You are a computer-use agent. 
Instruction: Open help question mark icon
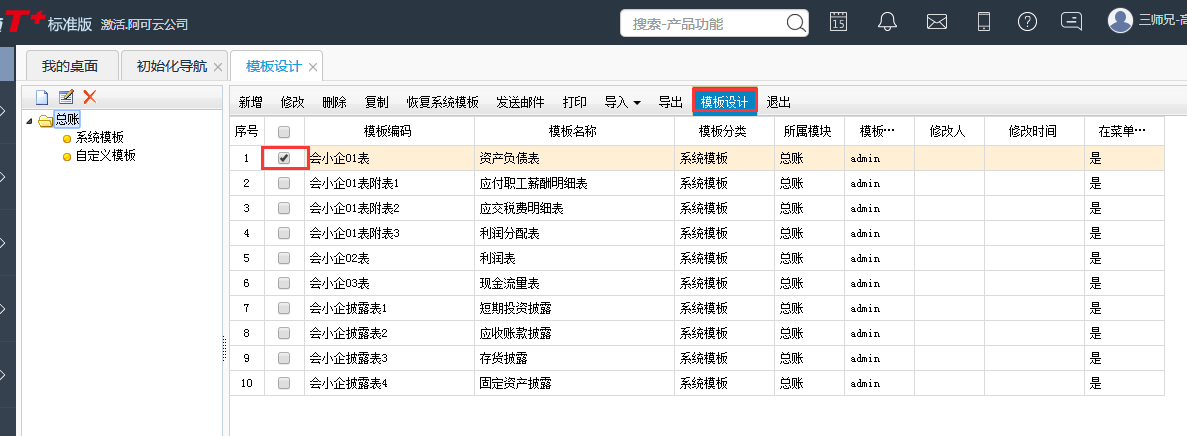click(x=1027, y=21)
